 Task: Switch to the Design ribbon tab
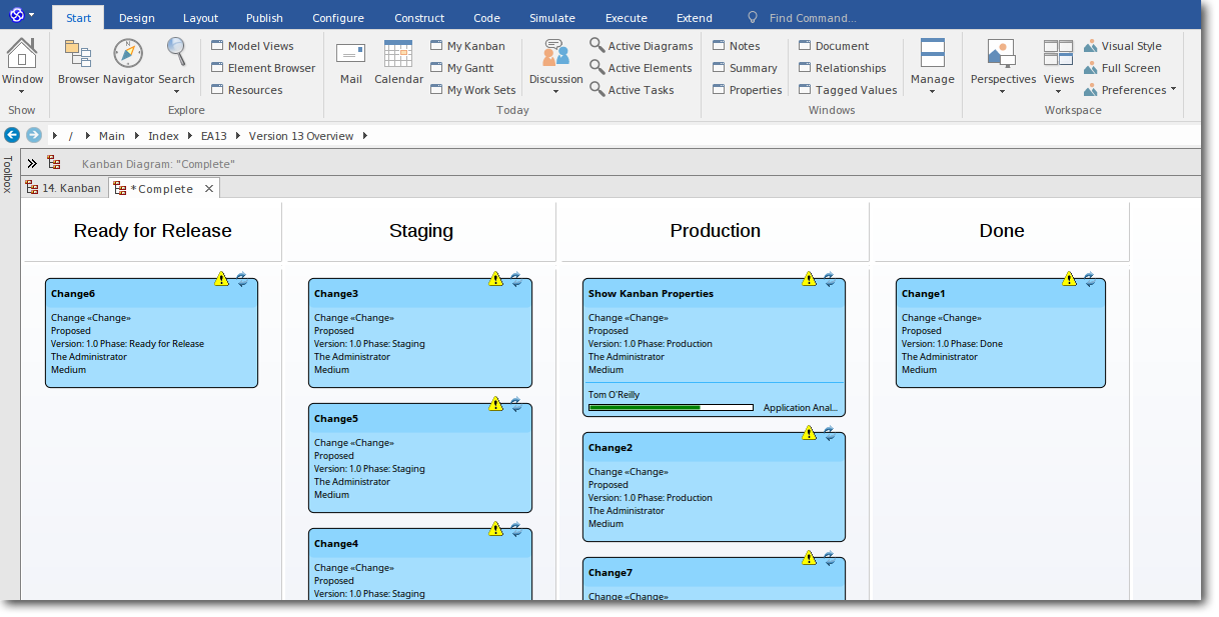coord(137,18)
